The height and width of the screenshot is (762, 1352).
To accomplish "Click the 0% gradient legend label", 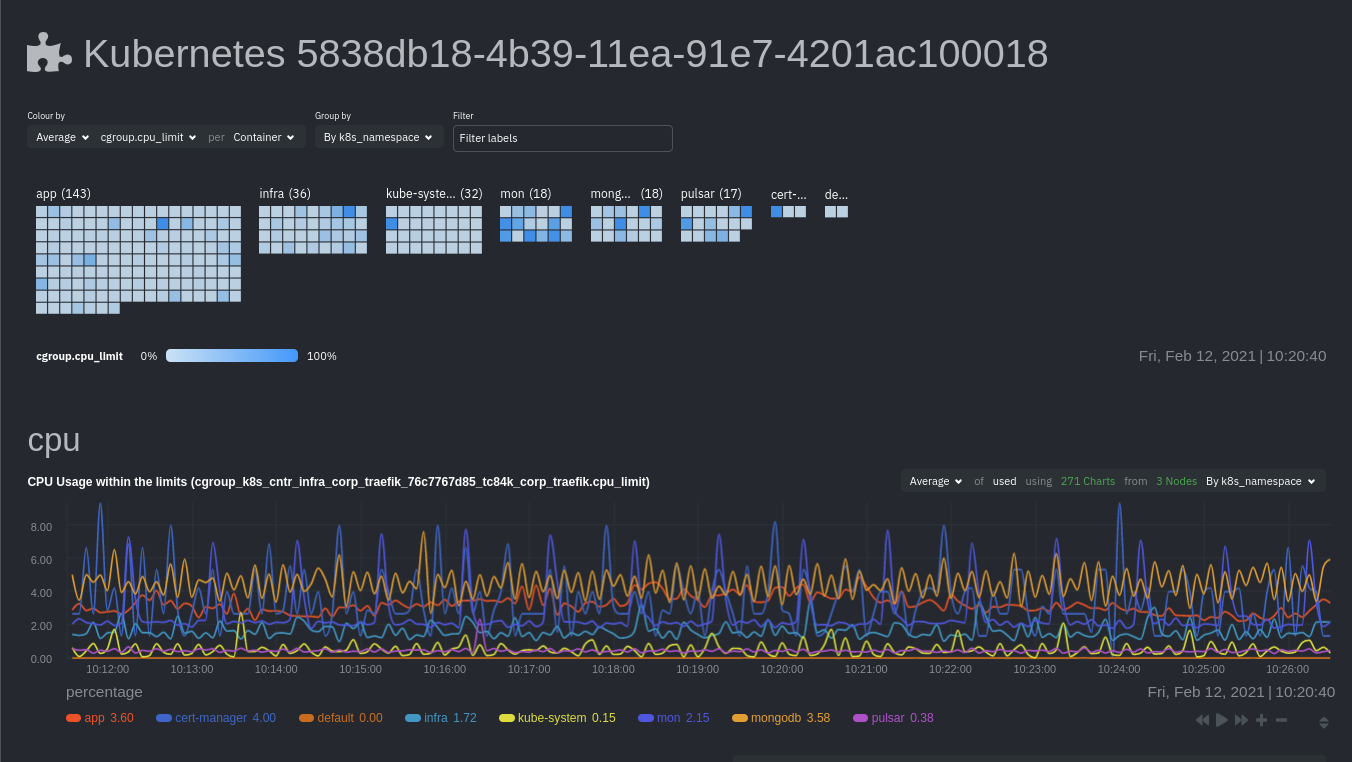I will coord(149,356).
